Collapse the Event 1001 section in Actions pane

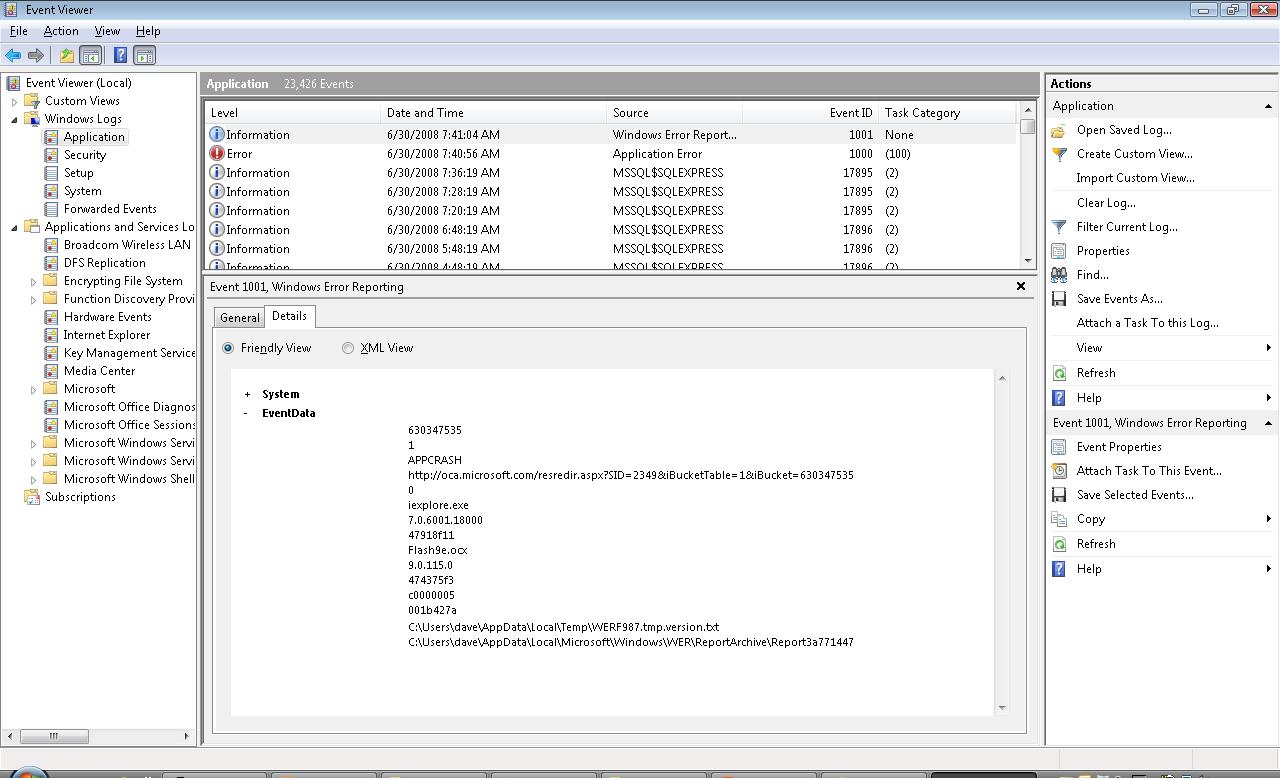(1268, 423)
